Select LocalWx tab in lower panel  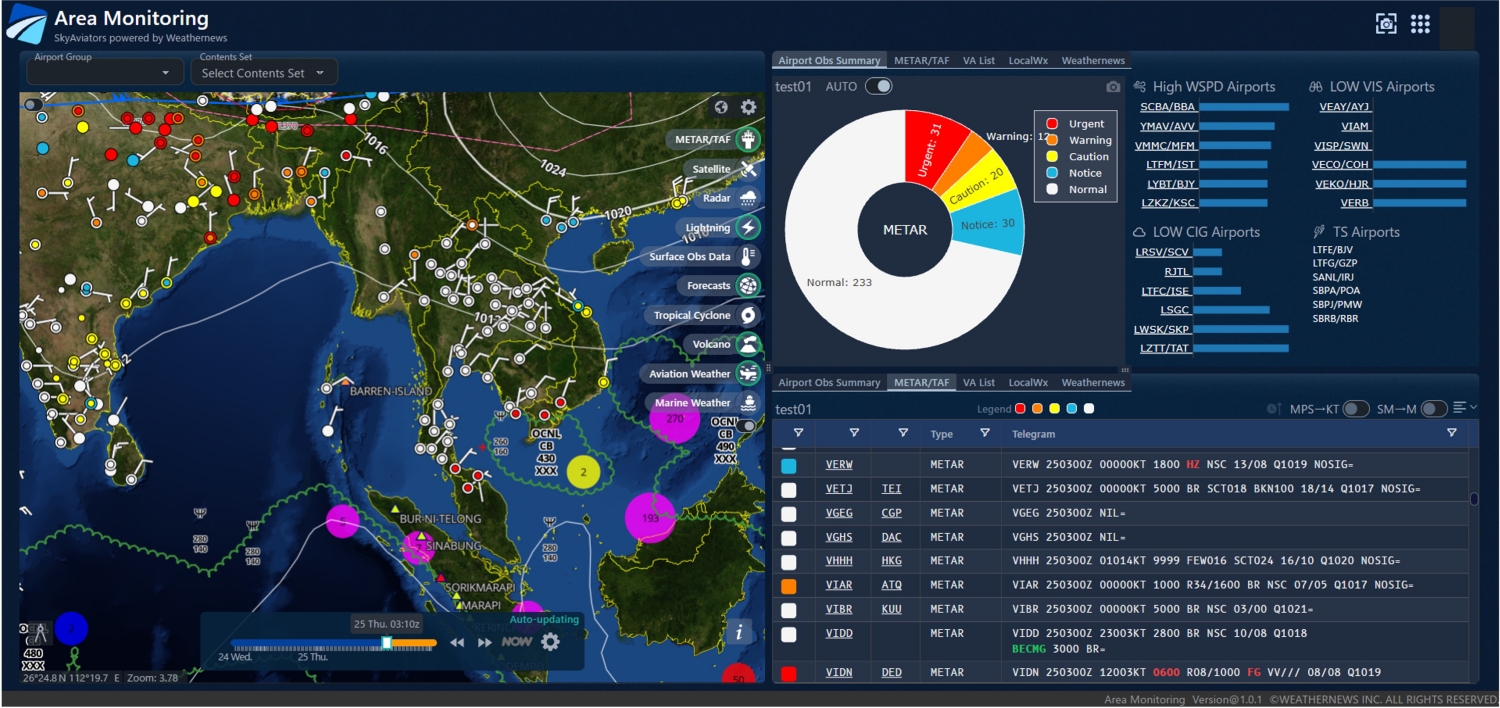pyautogui.click(x=1027, y=383)
